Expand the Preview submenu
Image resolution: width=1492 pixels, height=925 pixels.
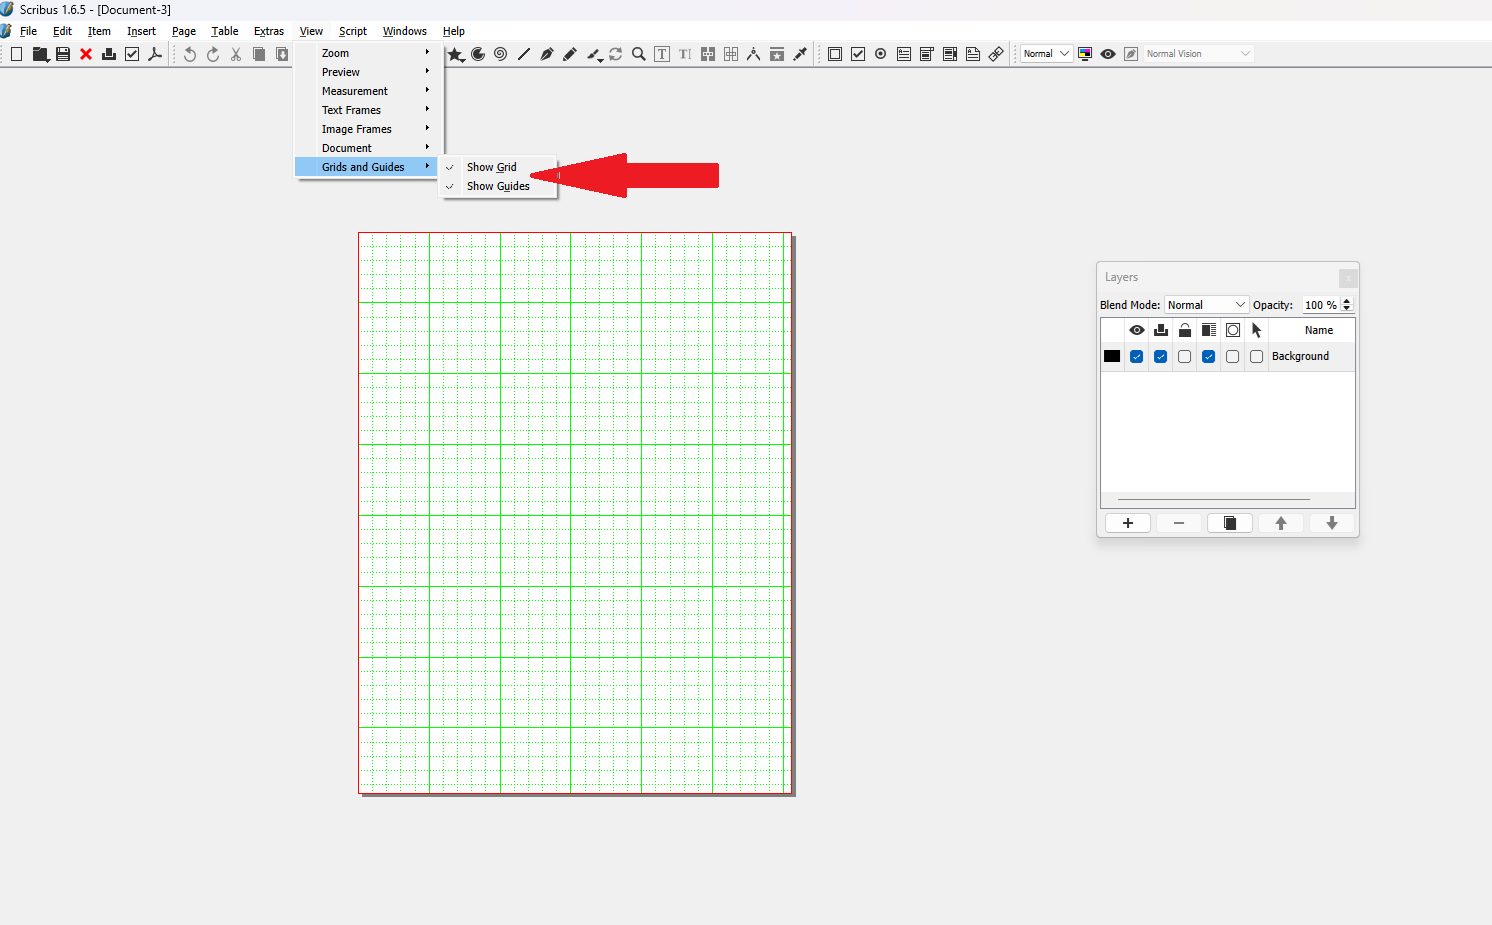point(366,72)
